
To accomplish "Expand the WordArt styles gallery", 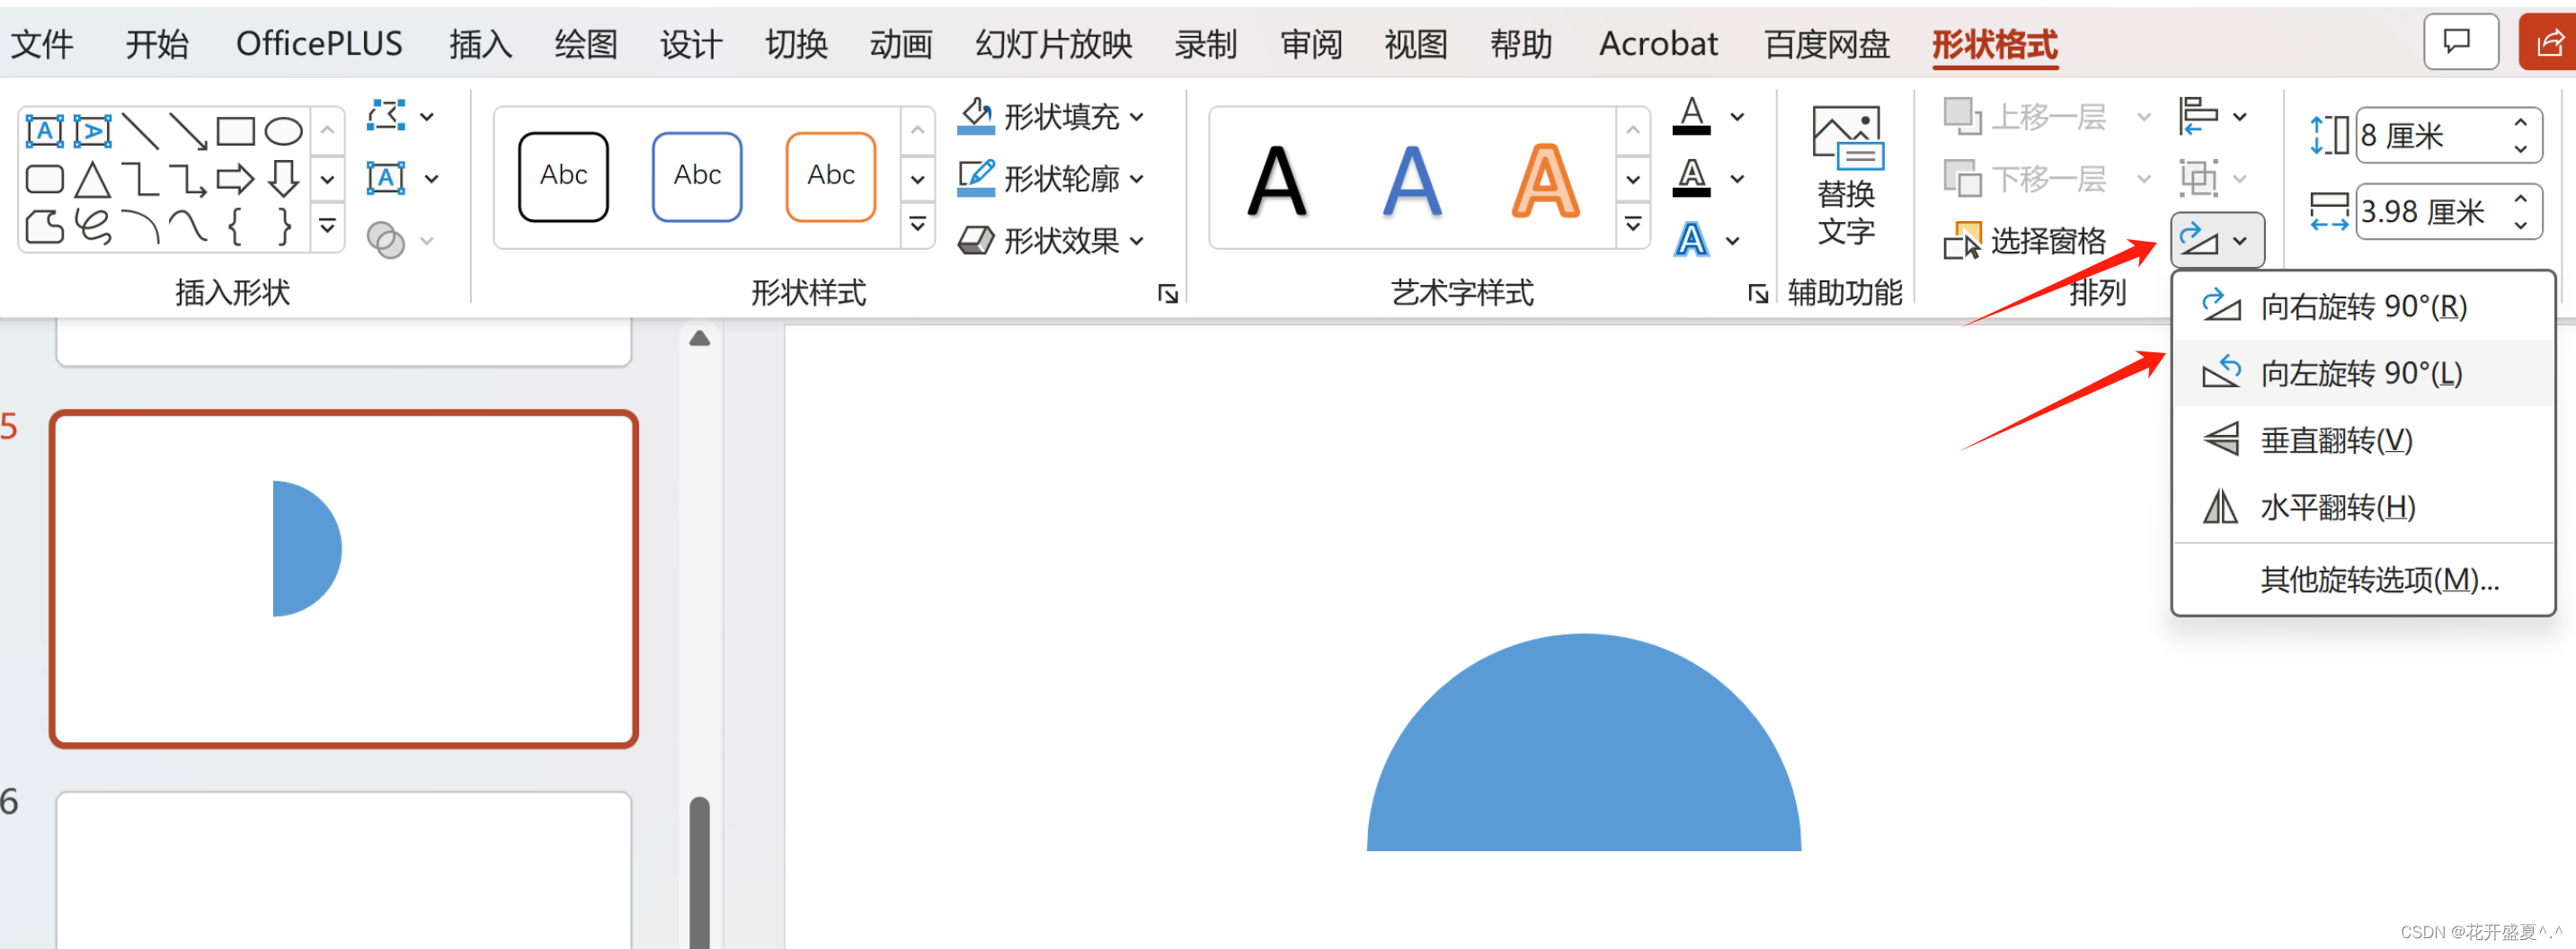I will (1633, 225).
